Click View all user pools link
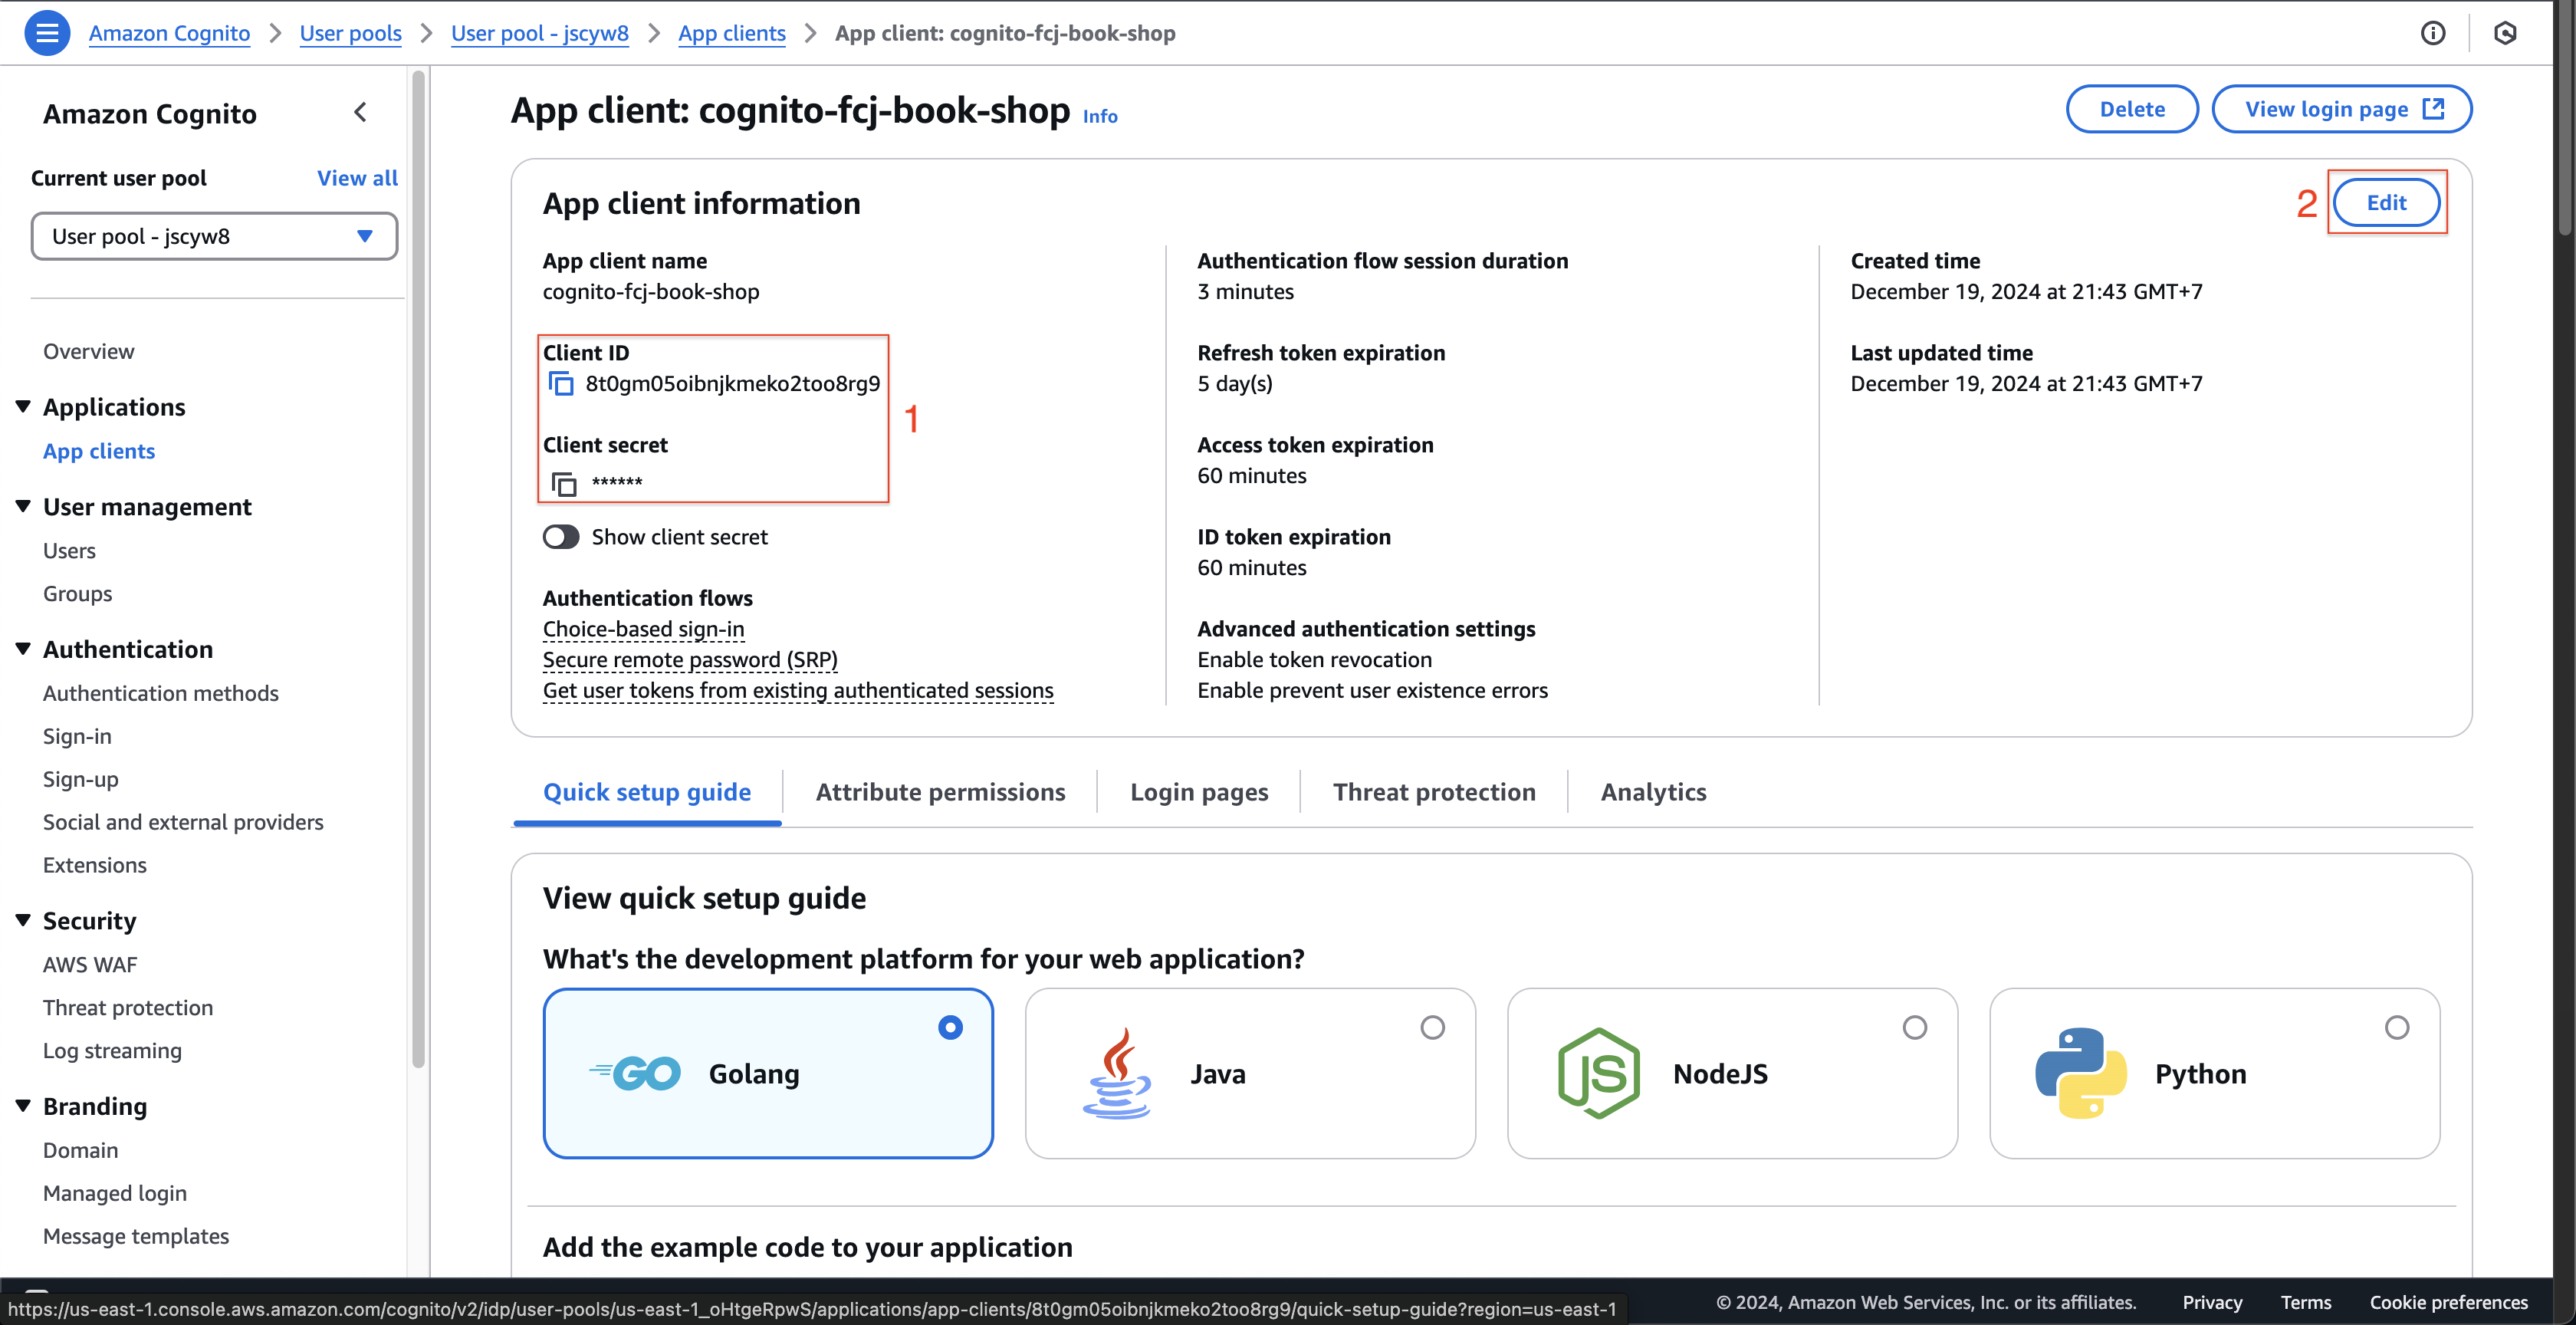Screen dimensions: 2576x1325 pos(357,178)
